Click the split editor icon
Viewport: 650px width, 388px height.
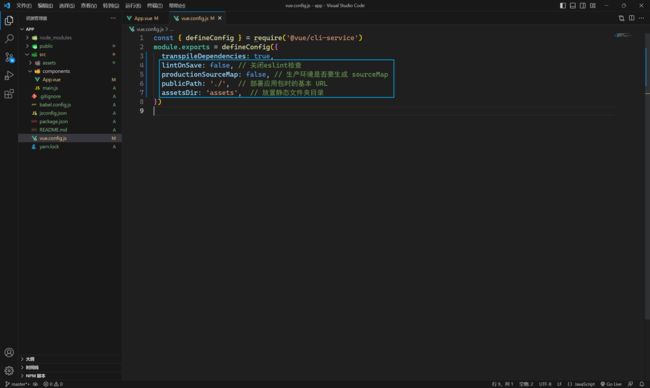pos(631,18)
